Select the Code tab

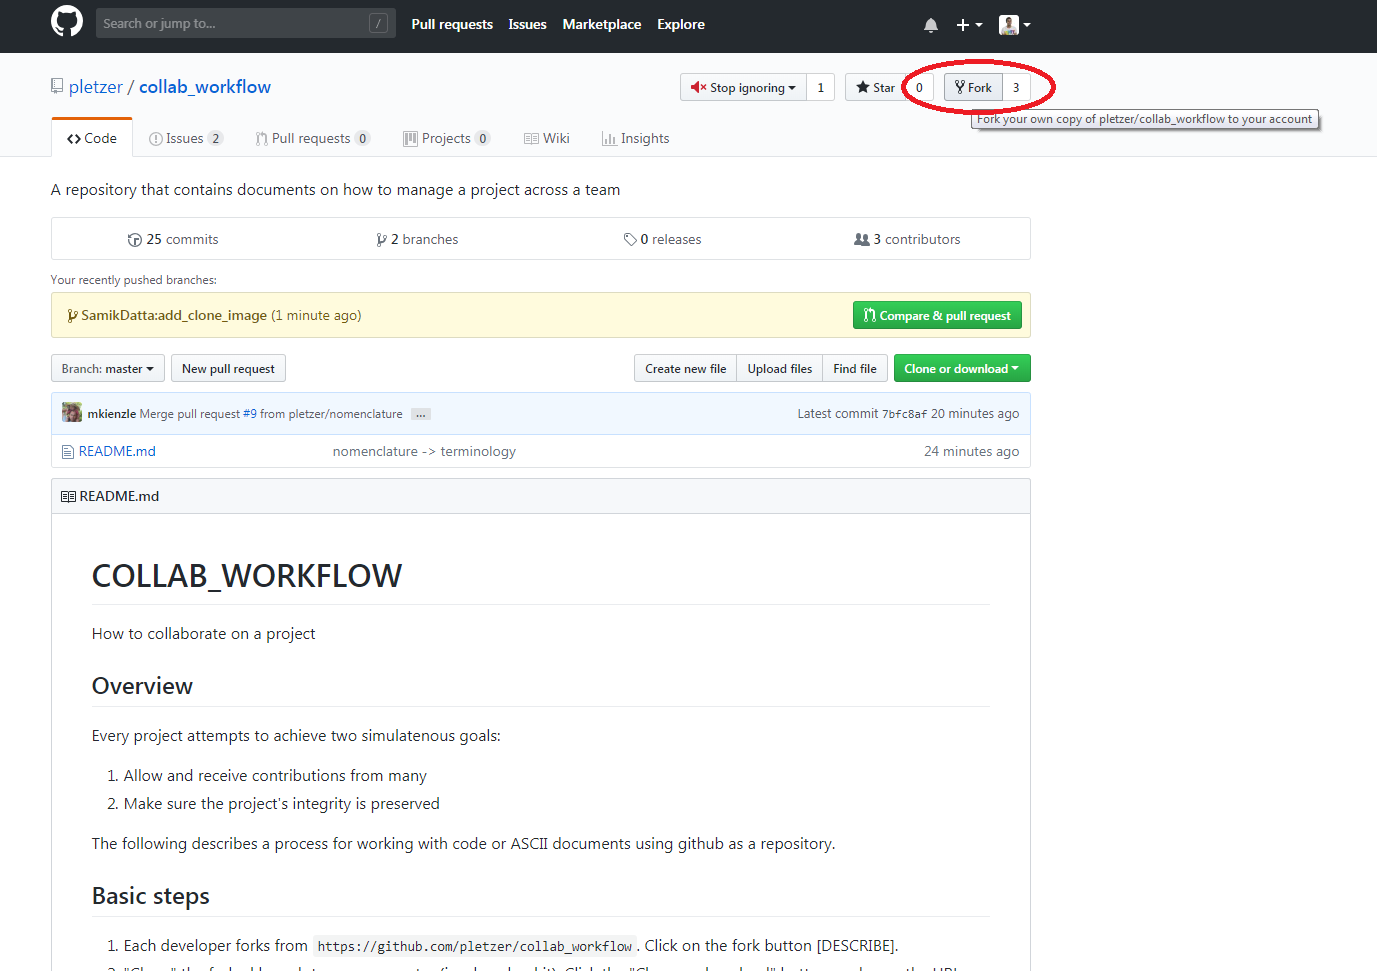(92, 138)
